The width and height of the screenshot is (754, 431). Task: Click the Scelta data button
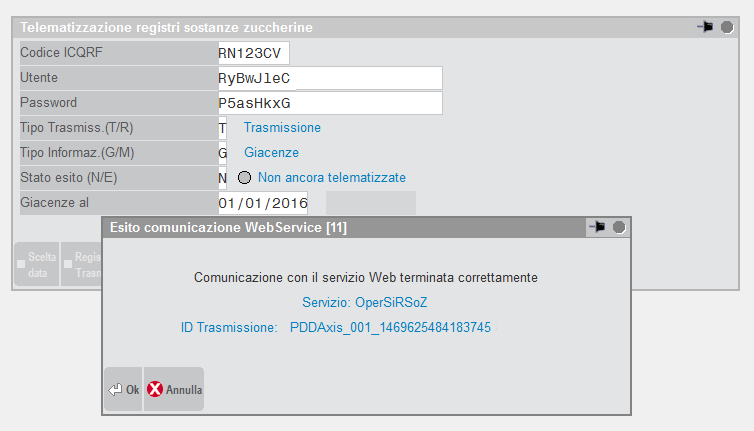point(37,264)
